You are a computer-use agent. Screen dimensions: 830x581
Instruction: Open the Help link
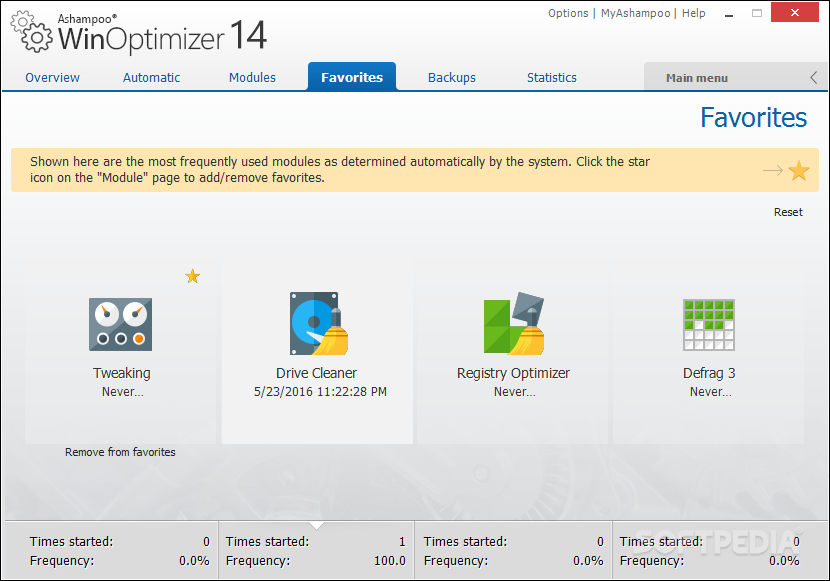coord(693,13)
